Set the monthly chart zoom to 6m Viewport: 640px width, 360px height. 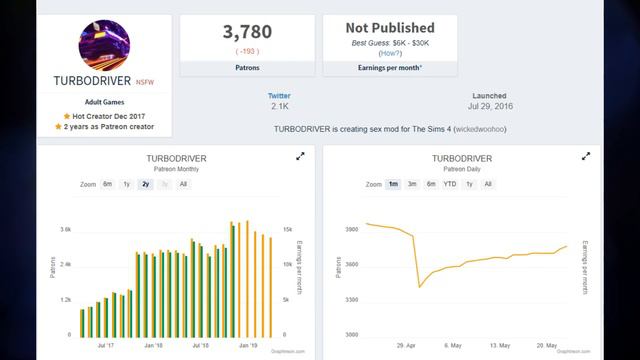pyautogui.click(x=107, y=184)
